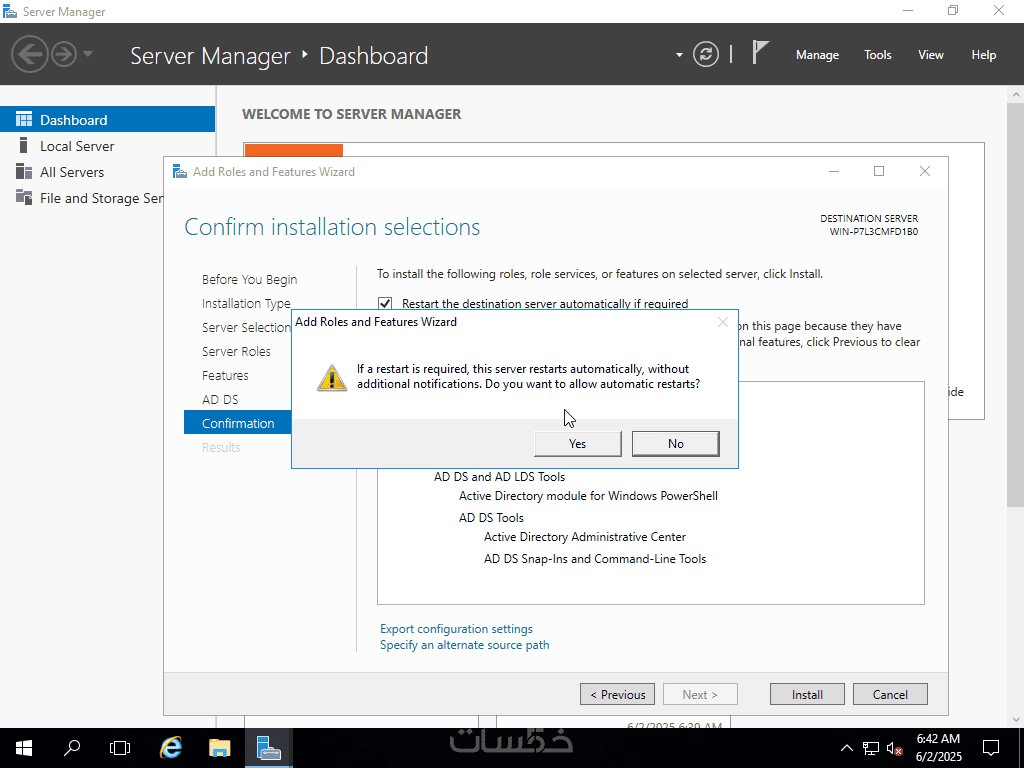Expand the navigation history dropdown arrow

(88, 54)
